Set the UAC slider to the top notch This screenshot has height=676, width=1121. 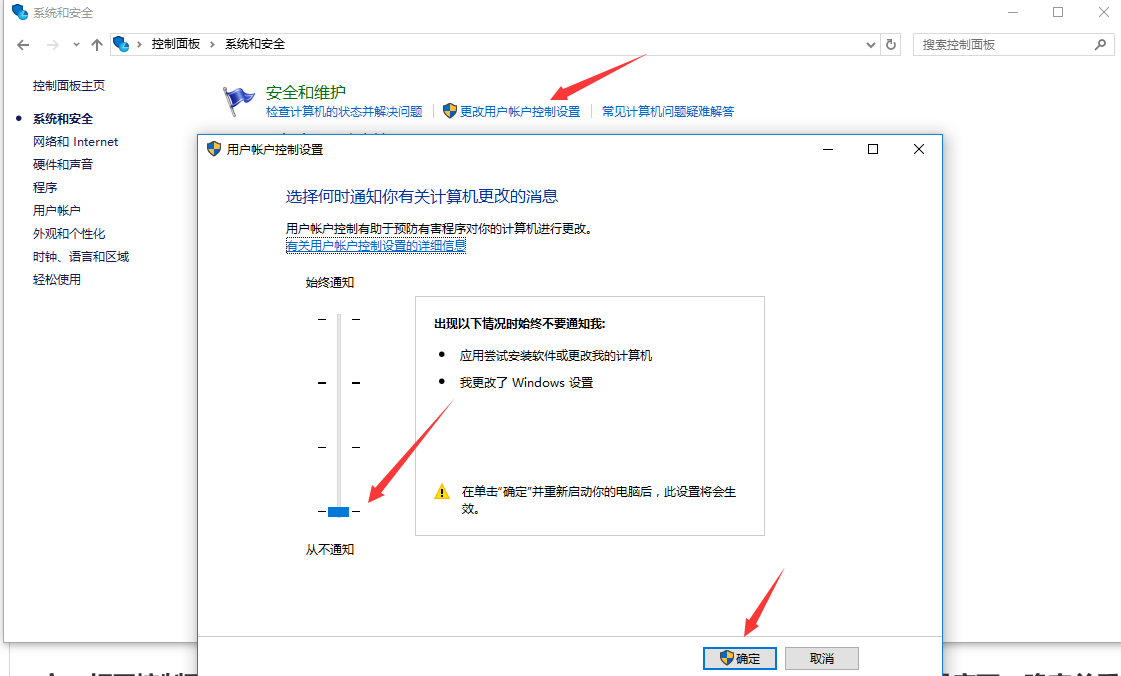[x=339, y=319]
